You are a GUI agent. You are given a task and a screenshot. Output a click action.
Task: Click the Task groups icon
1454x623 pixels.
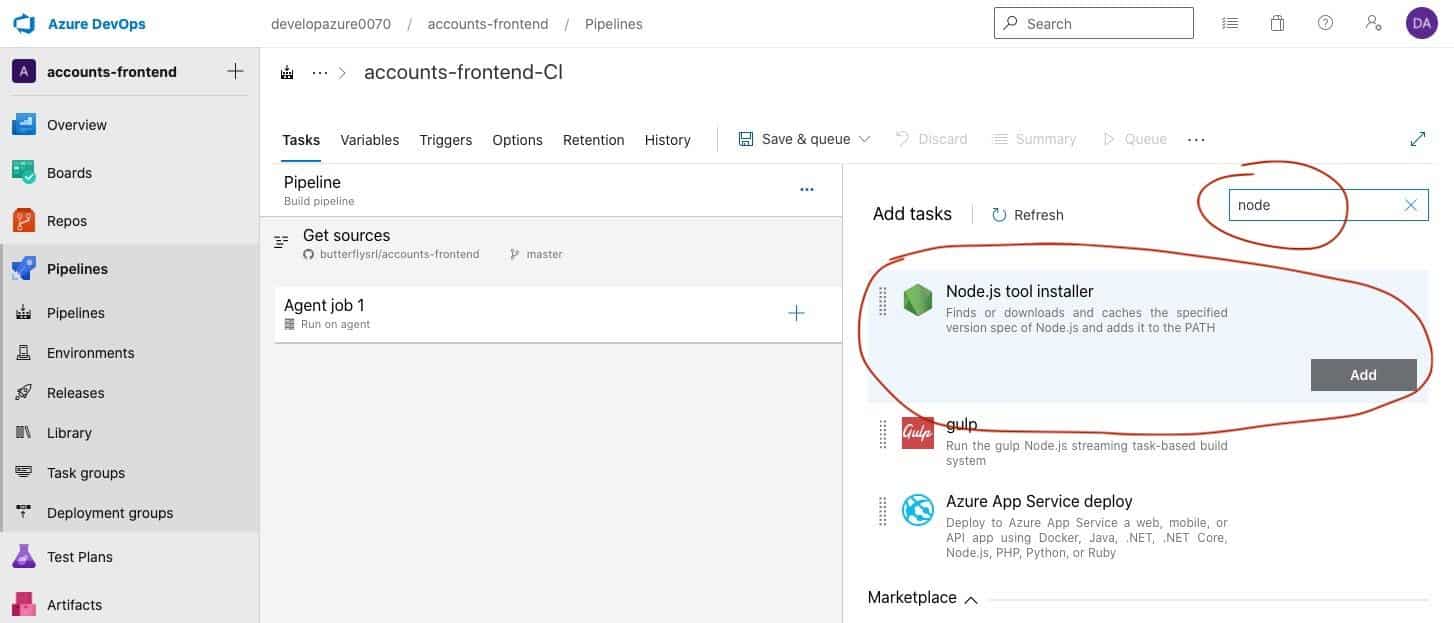pyautogui.click(x=24, y=473)
